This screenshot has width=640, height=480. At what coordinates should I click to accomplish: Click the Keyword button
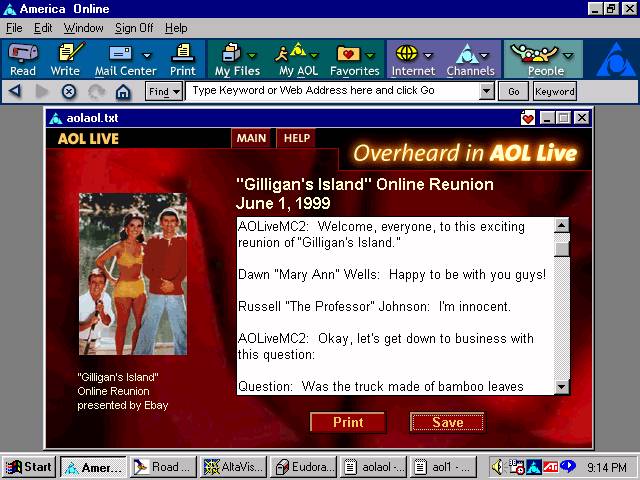[555, 91]
